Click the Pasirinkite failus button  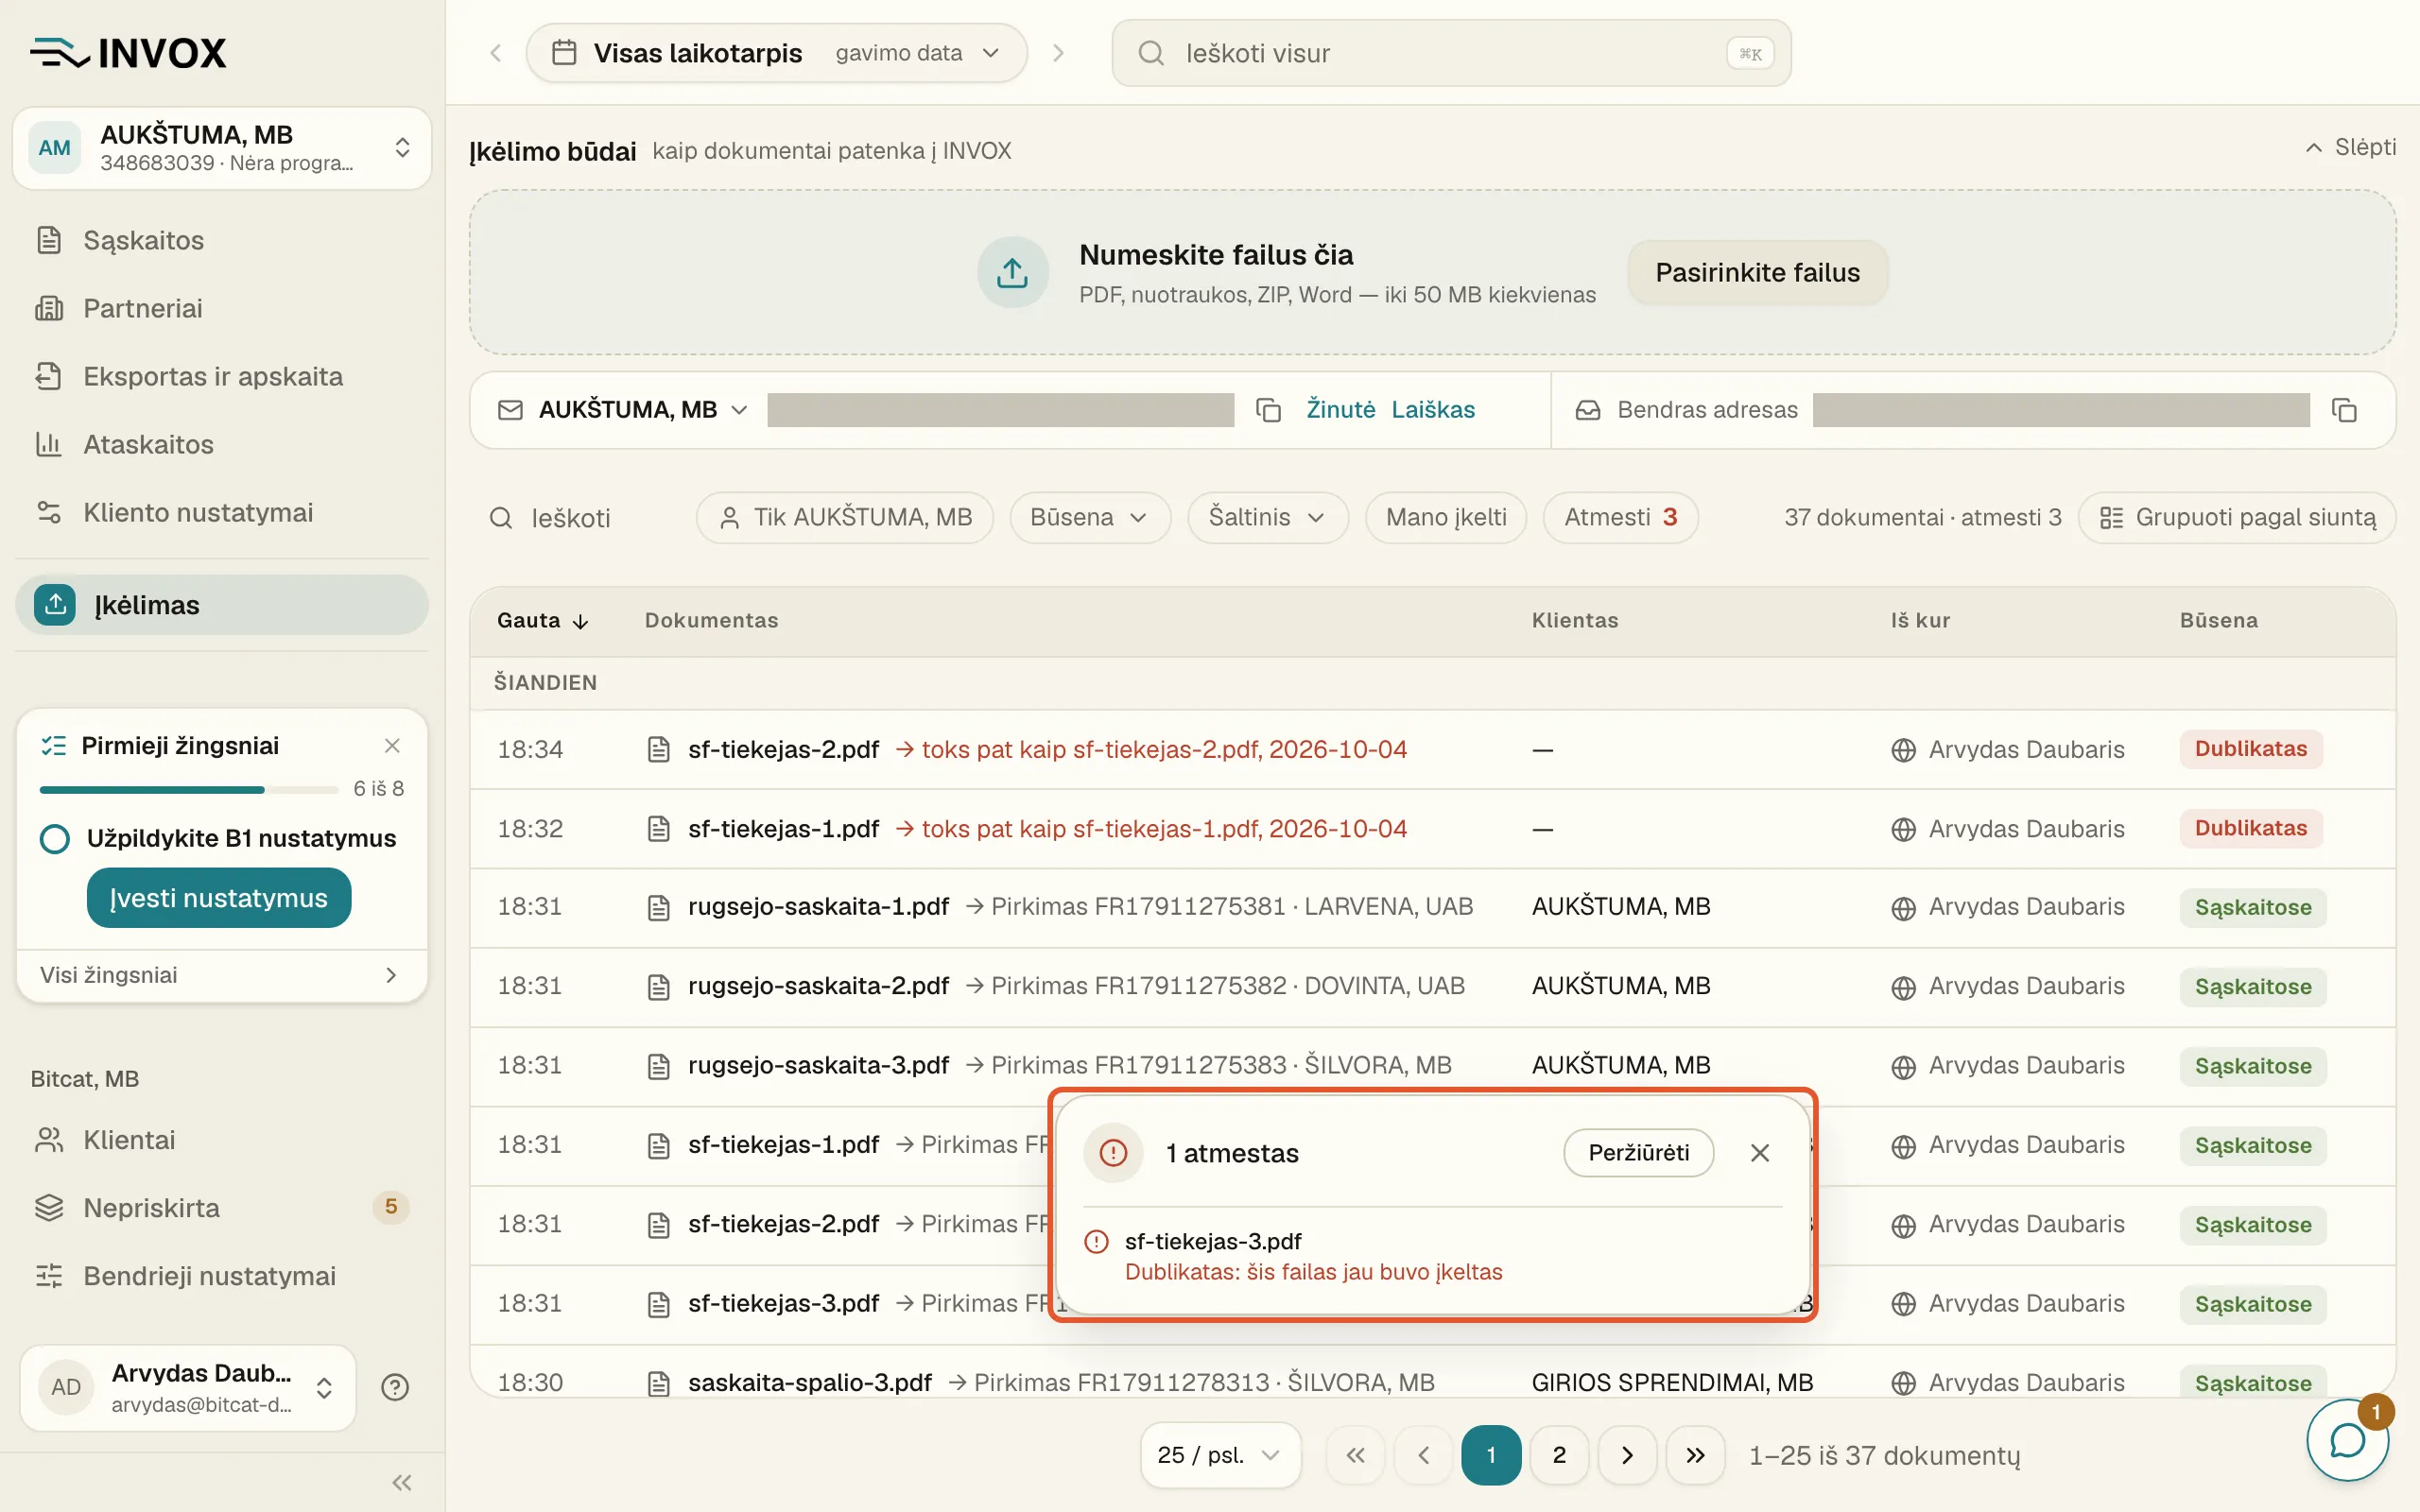click(1757, 272)
